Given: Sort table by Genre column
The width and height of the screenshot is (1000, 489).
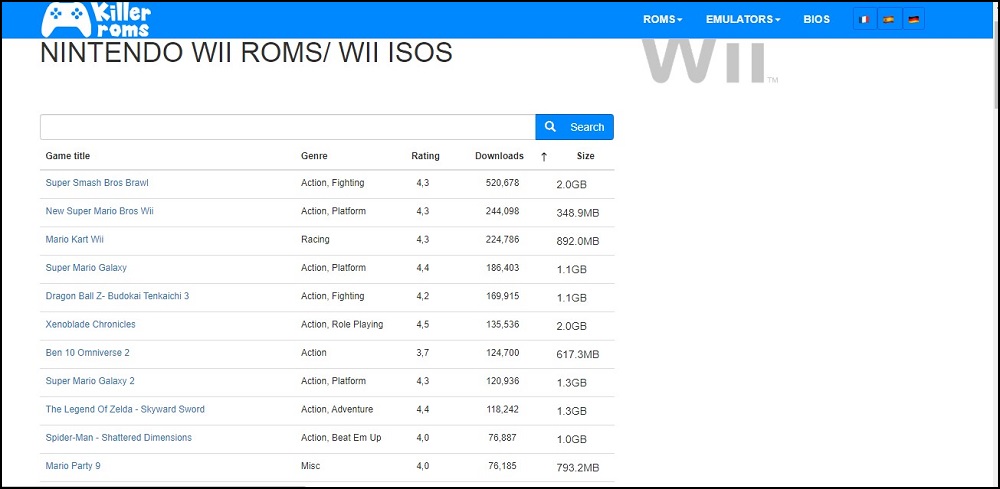Looking at the screenshot, I should tap(314, 156).
